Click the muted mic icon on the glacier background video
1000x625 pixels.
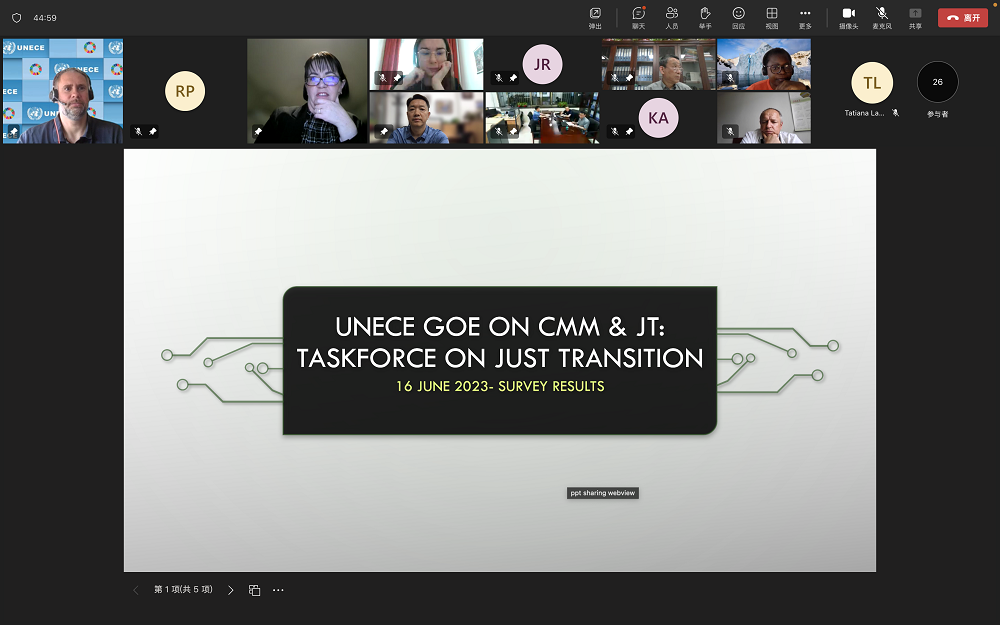(x=731, y=78)
